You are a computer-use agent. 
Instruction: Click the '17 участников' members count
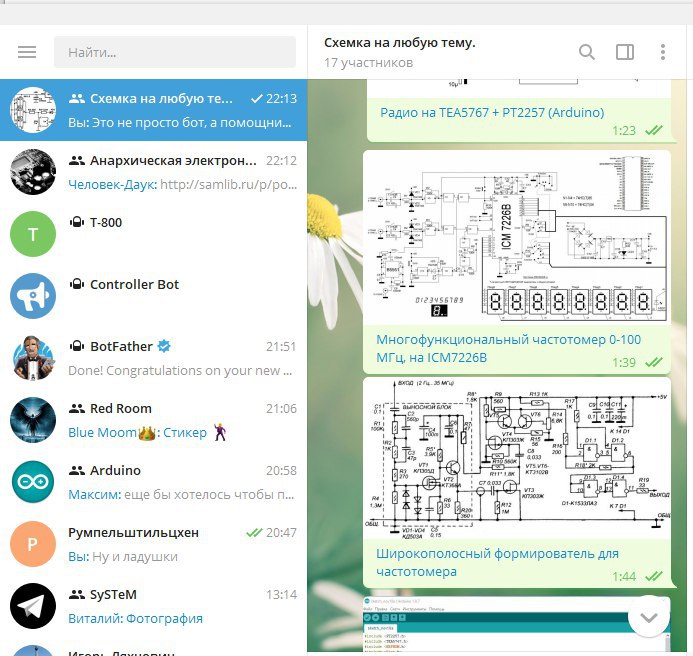click(369, 63)
